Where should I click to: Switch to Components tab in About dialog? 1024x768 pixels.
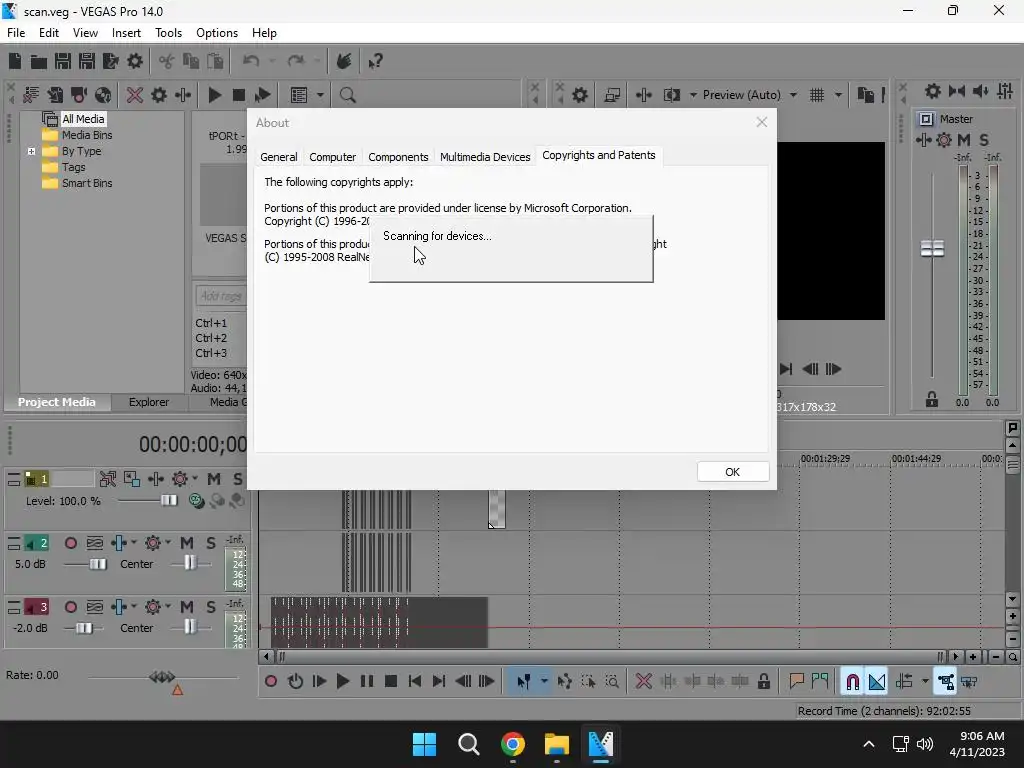point(398,157)
